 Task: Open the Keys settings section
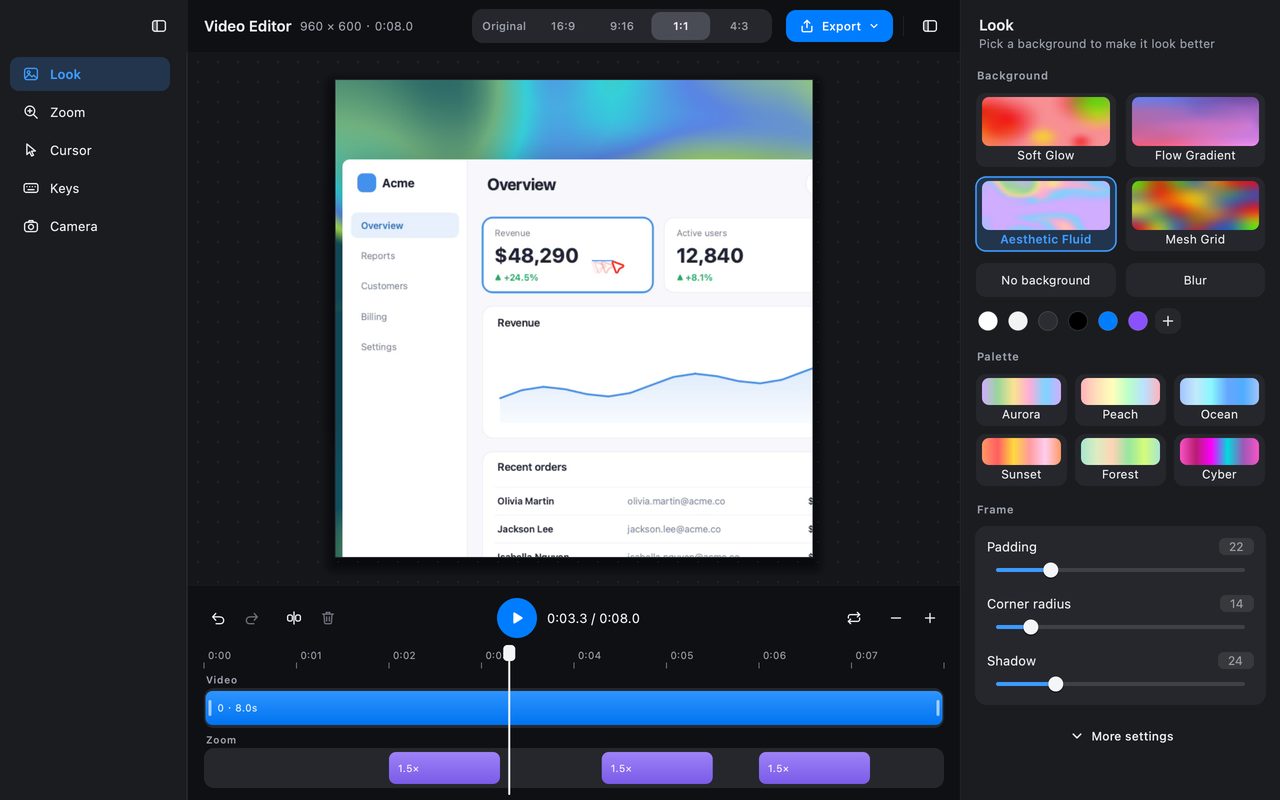pos(90,188)
